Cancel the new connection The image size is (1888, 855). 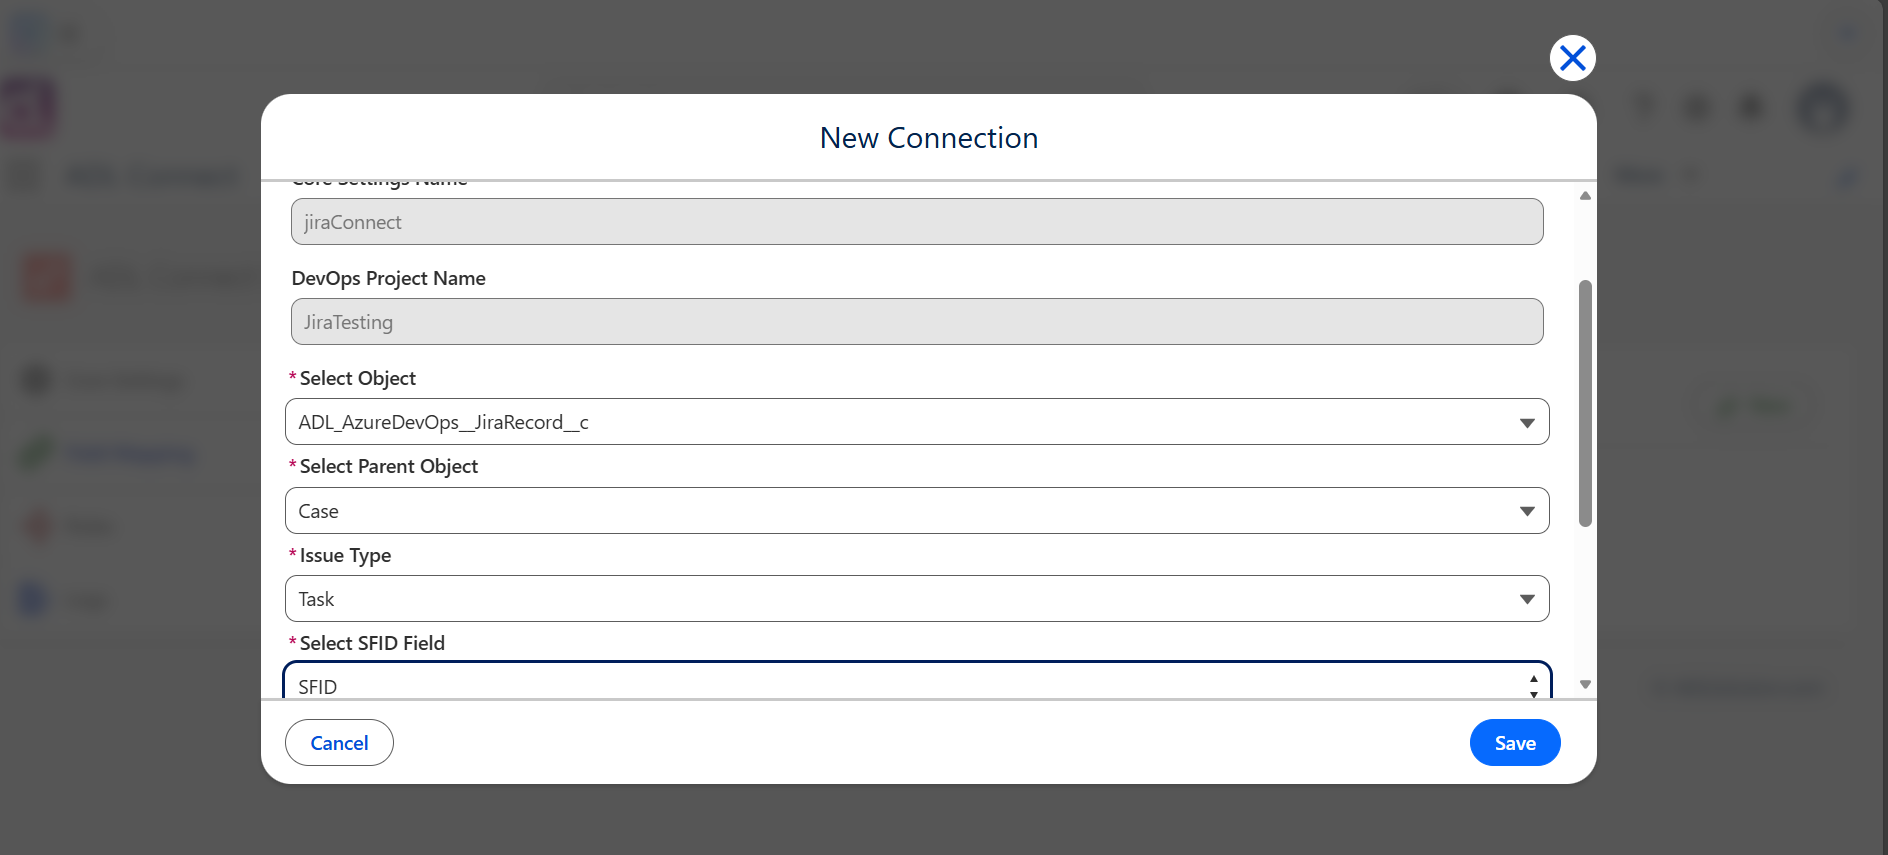[339, 743]
